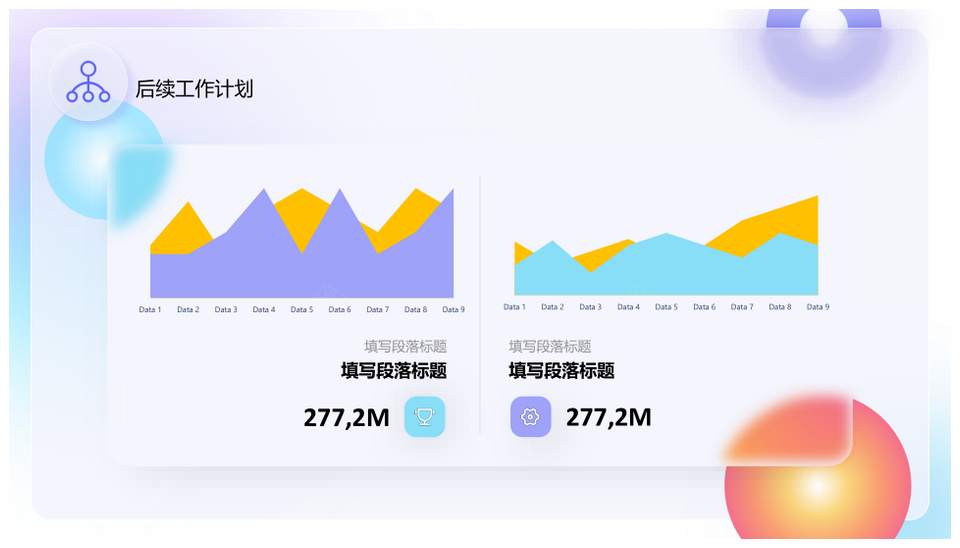Select the right chart's Data 9 axis label
This screenshot has height=548, width=960.
(x=817, y=307)
